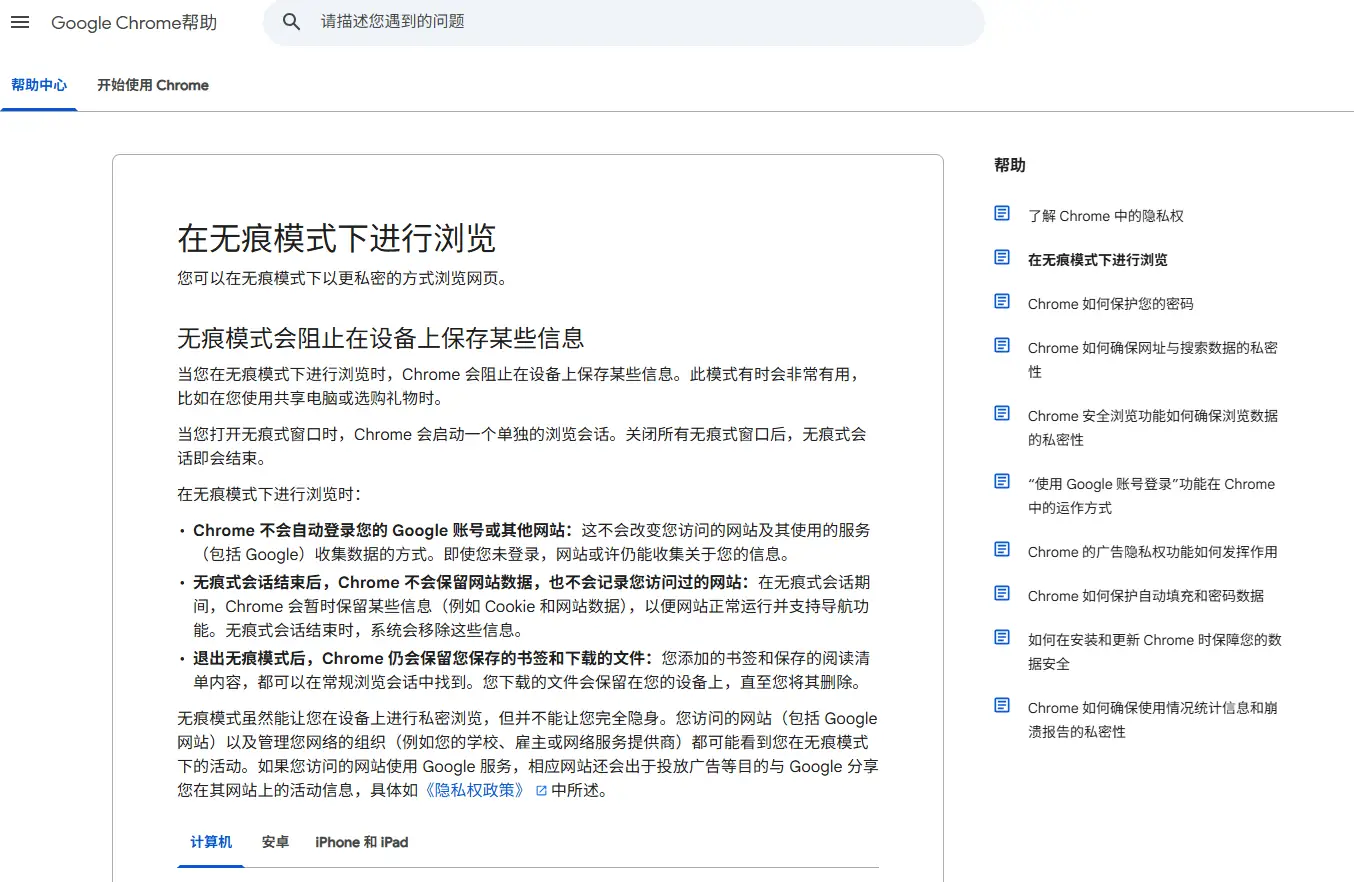Screen dimensions: 1354x882
Task: Open 在无痕模式下进行浏览 sidebar link
Action: [1098, 260]
